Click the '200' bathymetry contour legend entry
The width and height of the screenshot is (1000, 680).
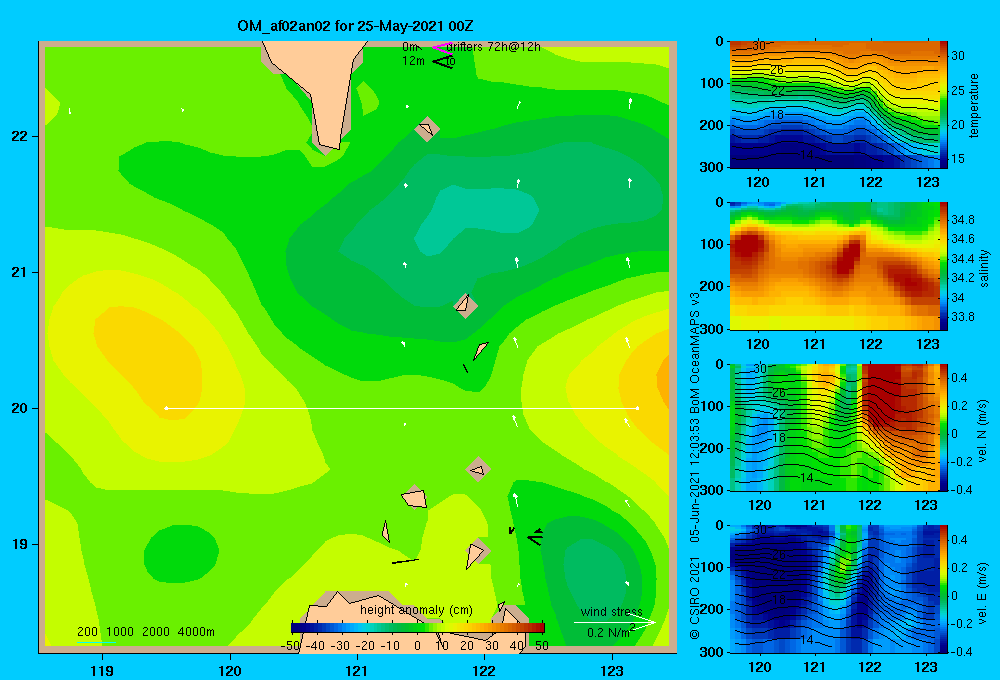[x=87, y=632]
